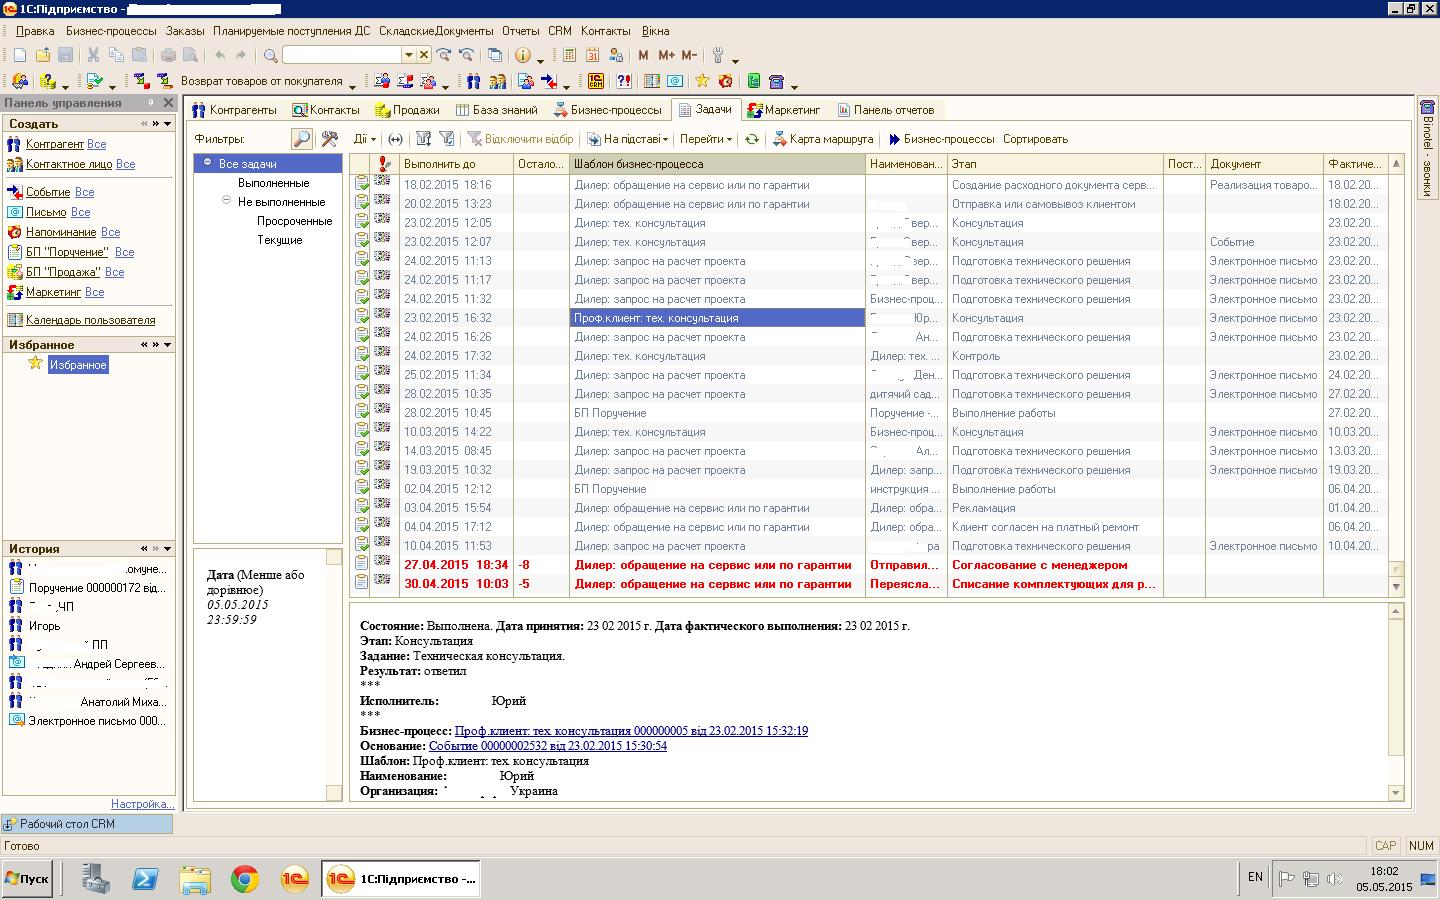Open the Проф.клиент business process link
This screenshot has width=1440, height=900.
point(631,731)
